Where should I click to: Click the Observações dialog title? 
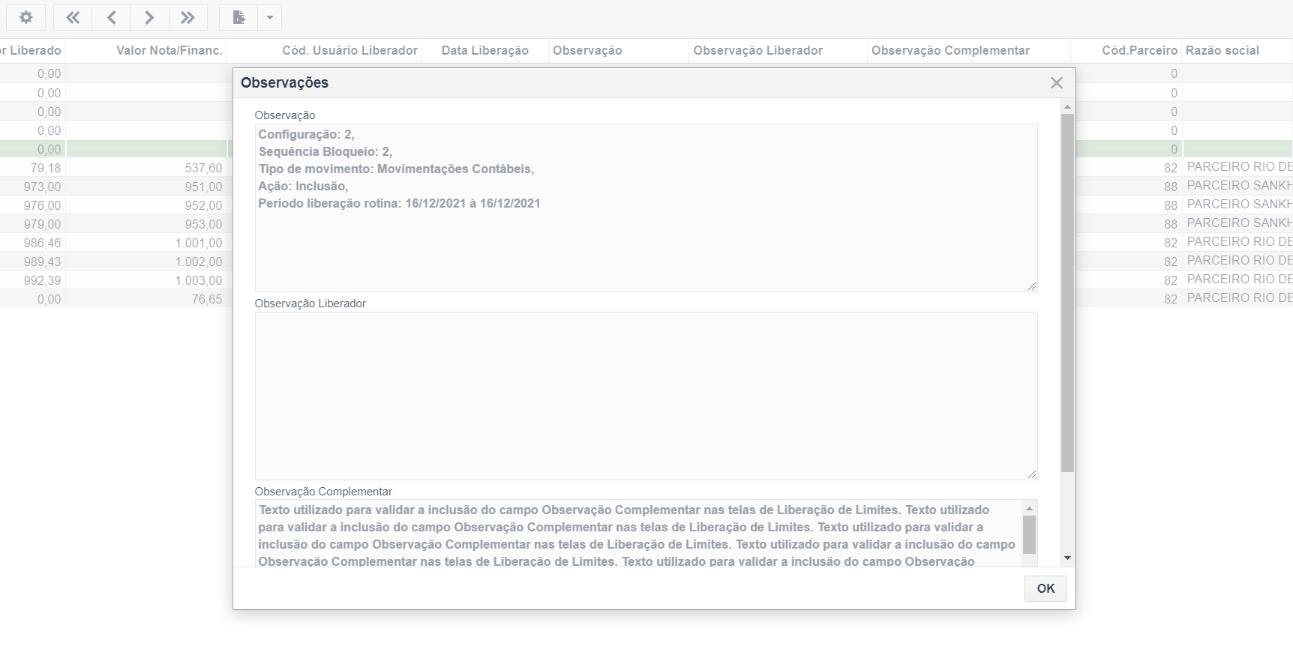pyautogui.click(x=285, y=83)
